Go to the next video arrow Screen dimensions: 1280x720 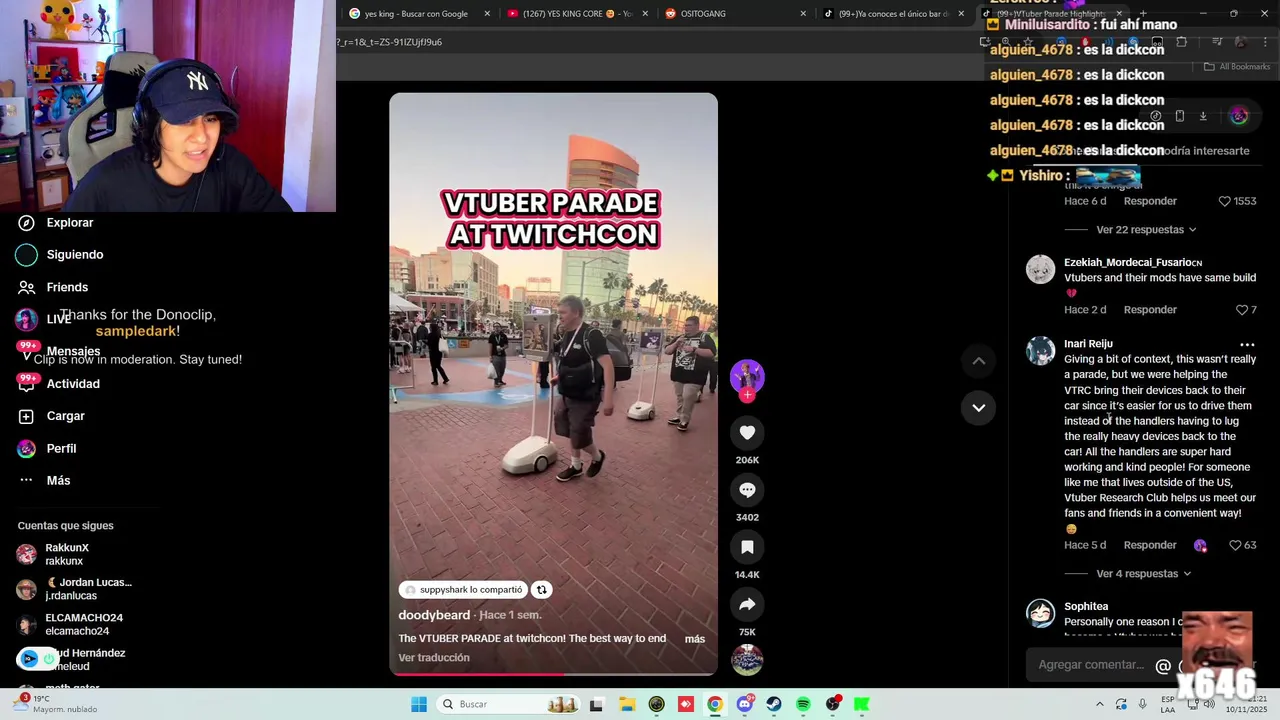(x=979, y=408)
